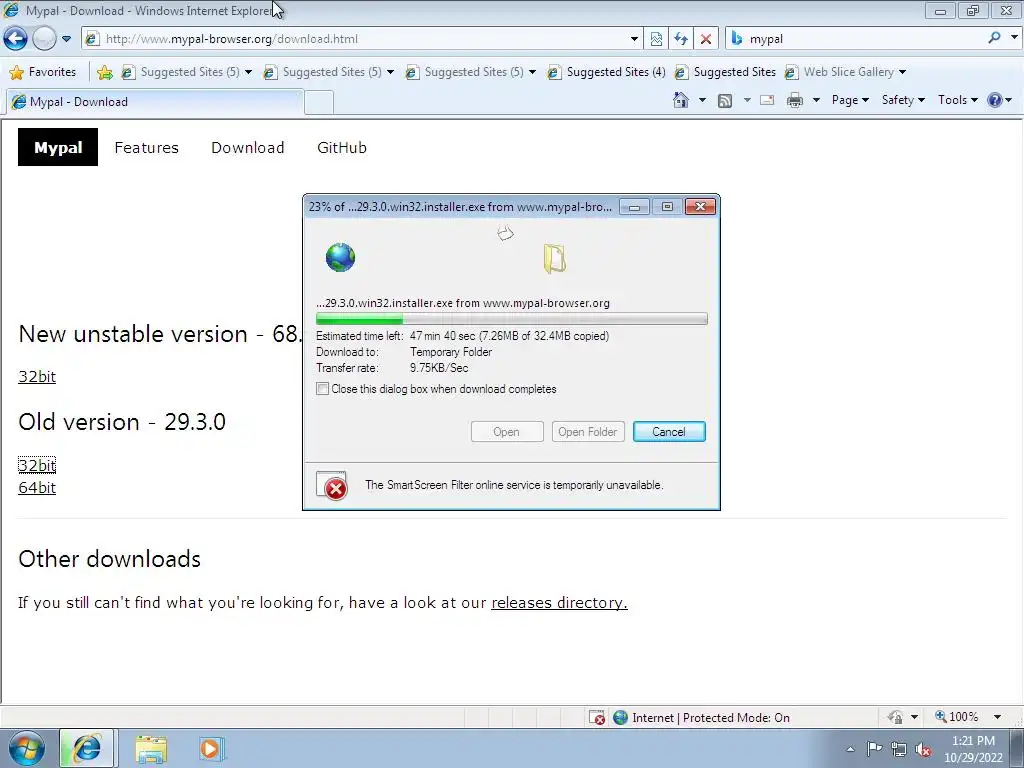
Task: Click the folder icon in download dialog
Action: [554, 259]
